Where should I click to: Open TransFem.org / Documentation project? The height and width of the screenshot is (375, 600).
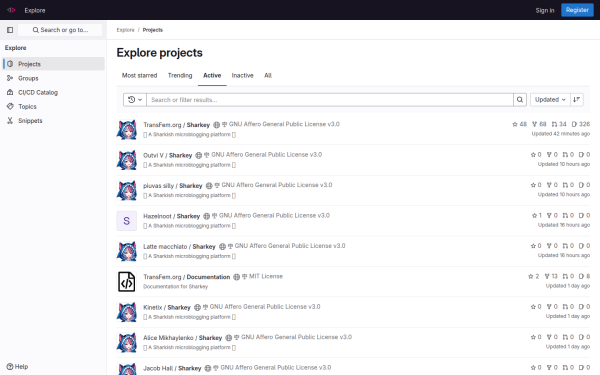(x=186, y=277)
